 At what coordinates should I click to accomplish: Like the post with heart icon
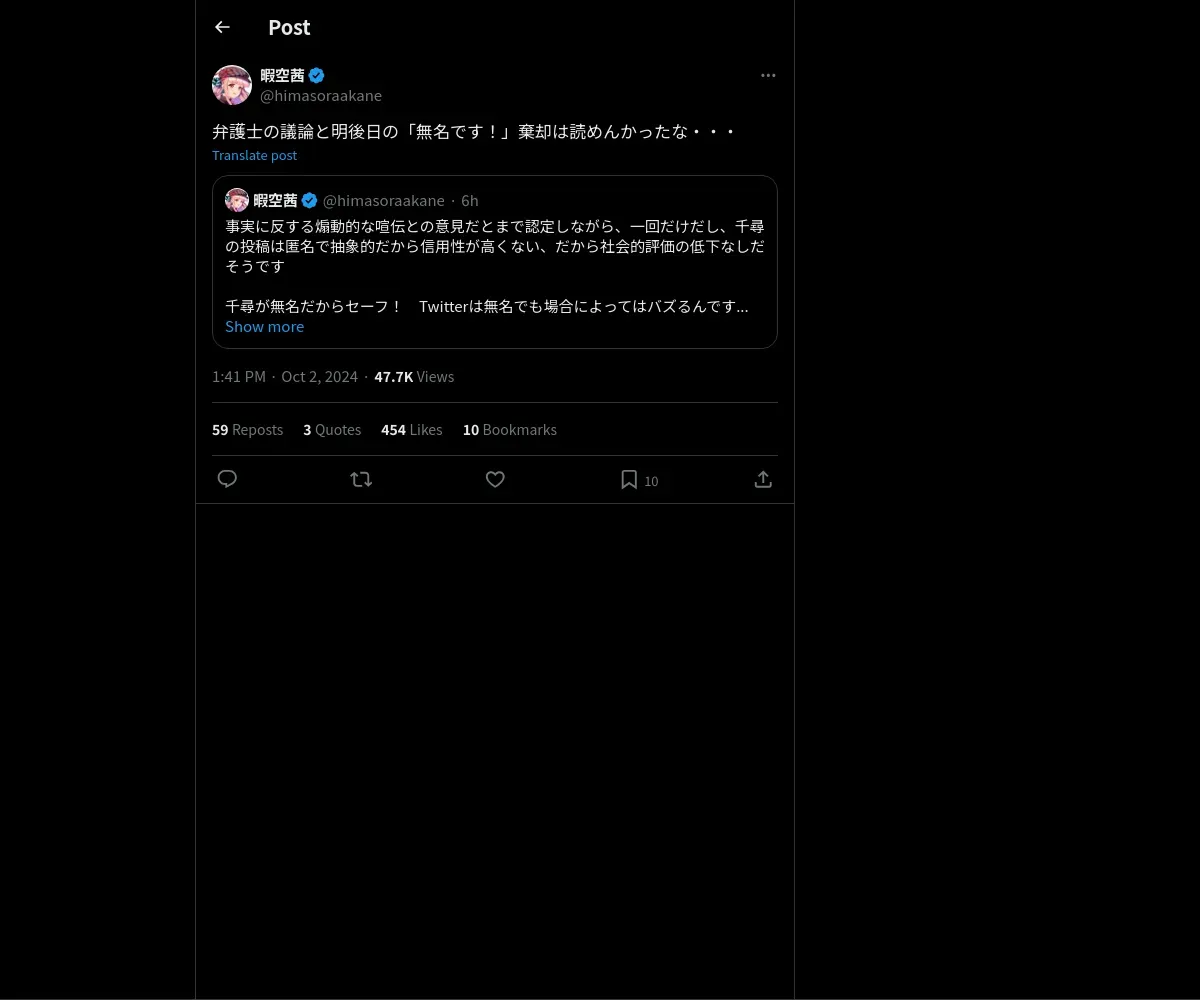click(495, 479)
